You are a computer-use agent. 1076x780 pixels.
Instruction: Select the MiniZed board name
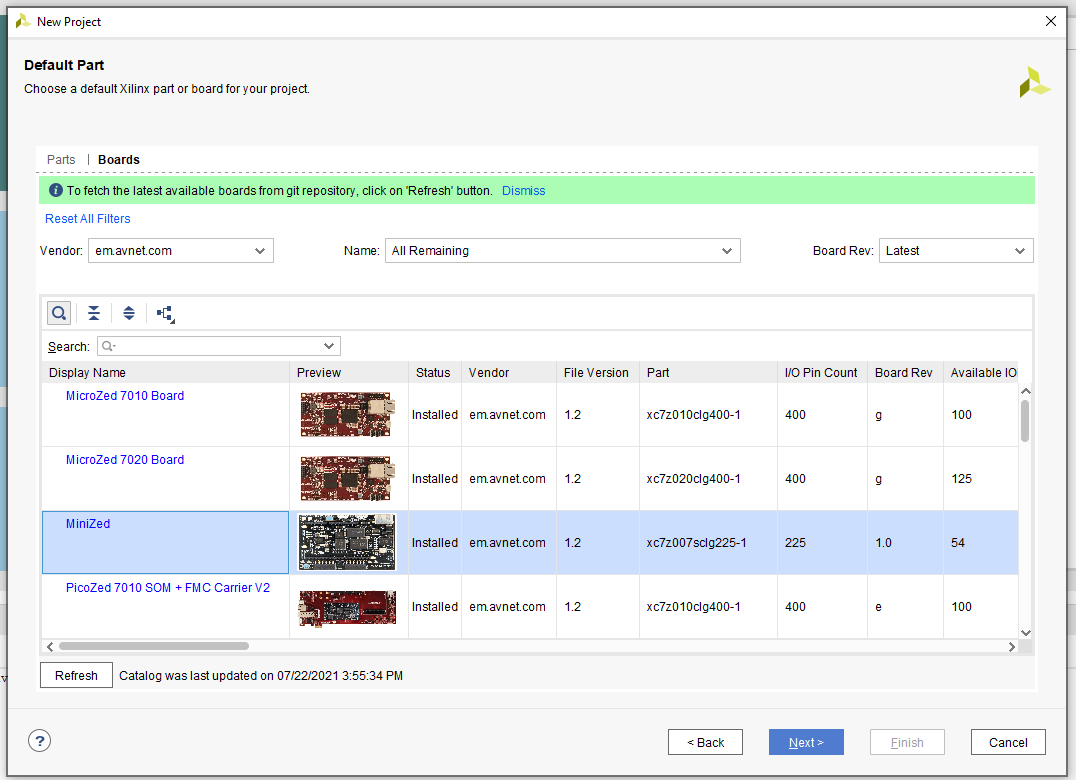coord(88,523)
